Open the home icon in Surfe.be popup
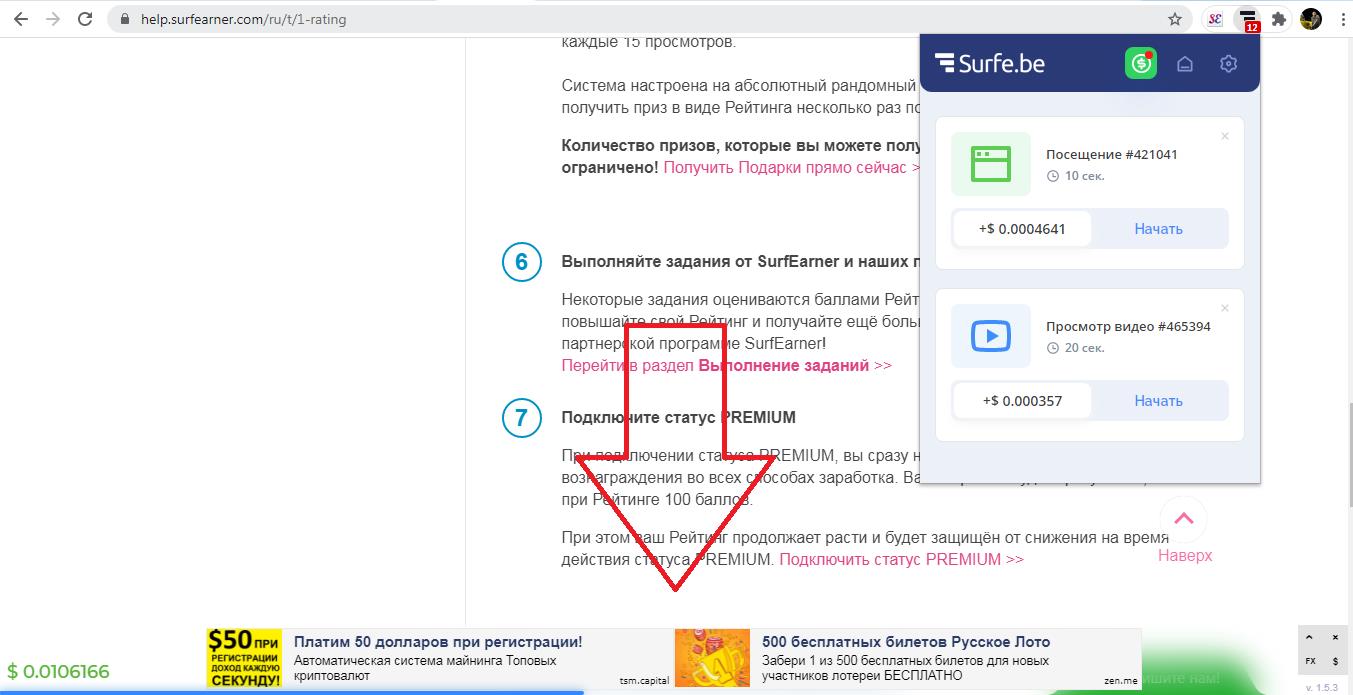The image size is (1353, 695). click(x=1185, y=64)
